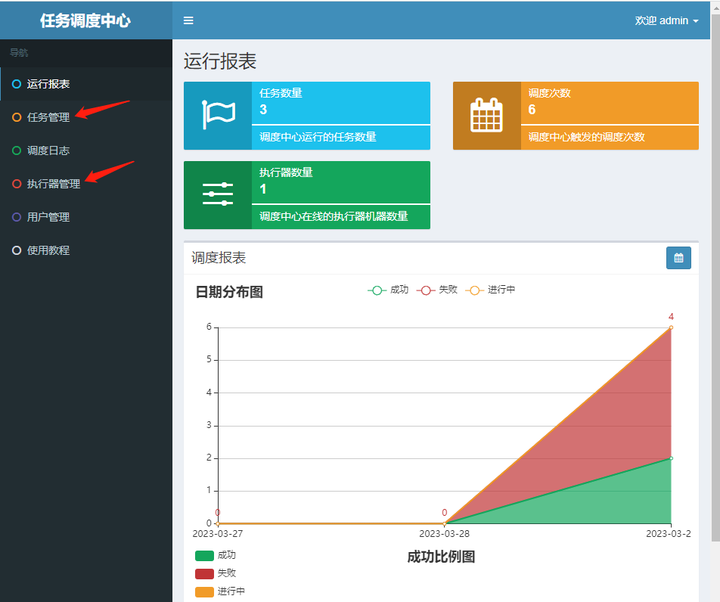Click the sliders icon on 执行器数量 card
This screenshot has height=602, width=720.
pos(218,194)
